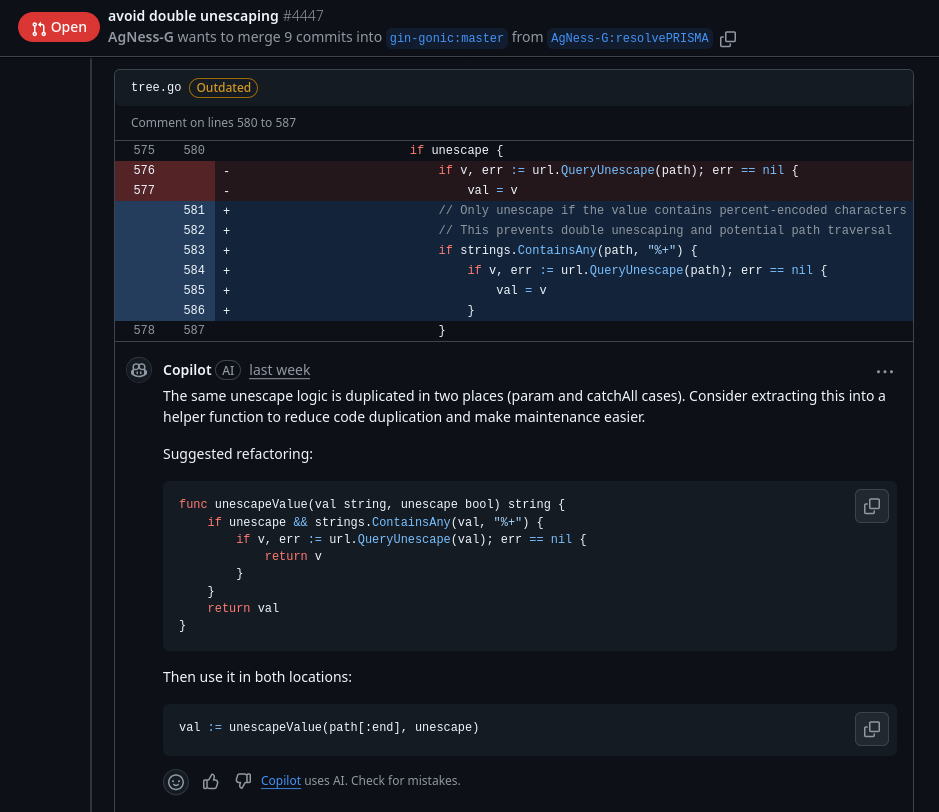Copy the suggested refactoring code snippet
Viewport: 939px width, 812px height.
coord(871,506)
